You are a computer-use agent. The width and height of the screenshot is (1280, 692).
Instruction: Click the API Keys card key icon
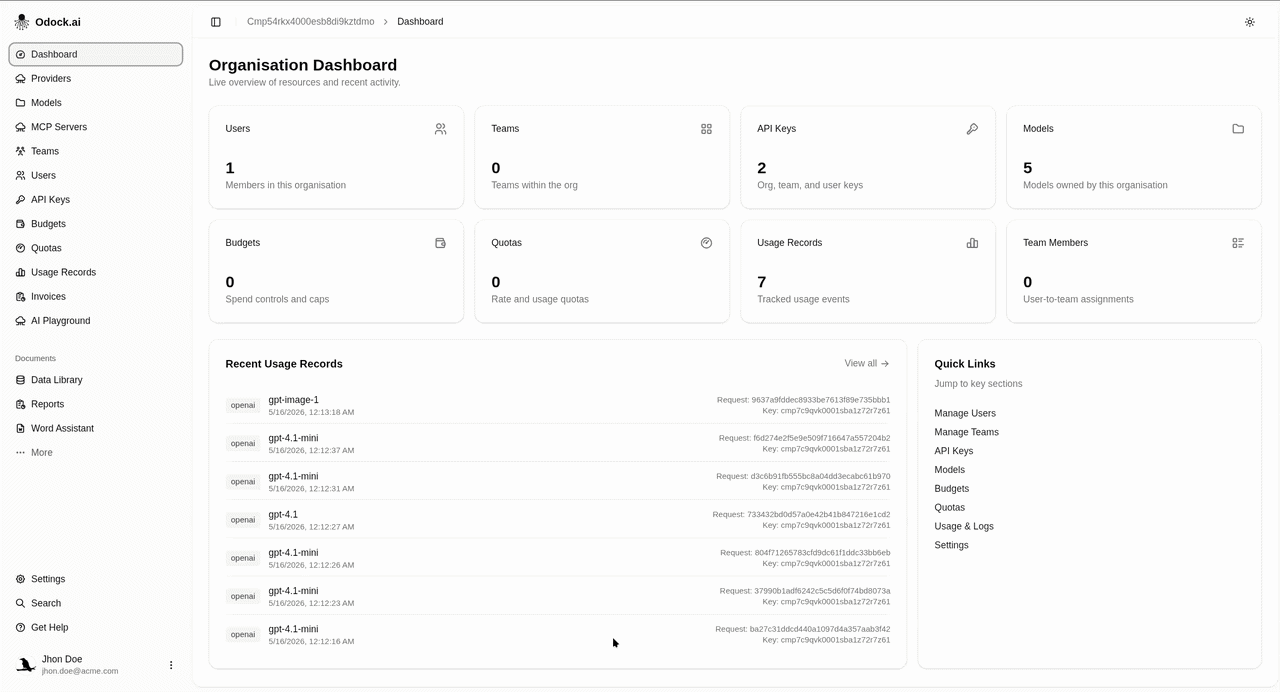click(x=972, y=129)
